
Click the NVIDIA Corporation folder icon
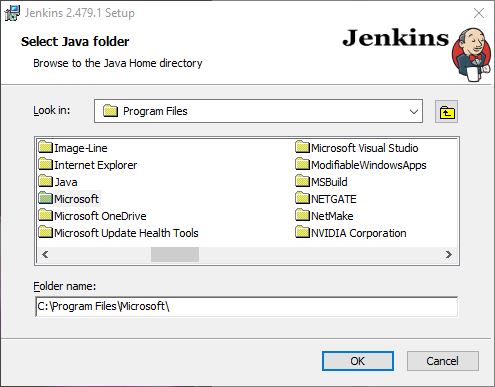[303, 232]
